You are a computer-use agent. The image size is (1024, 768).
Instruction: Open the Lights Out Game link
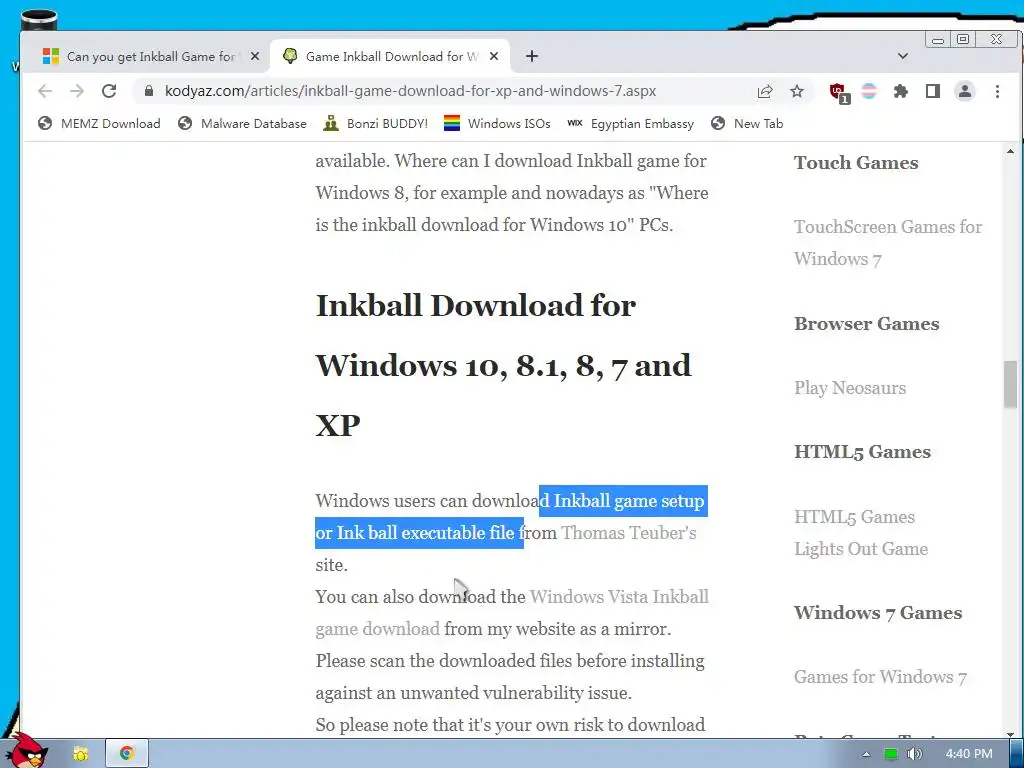pyautogui.click(x=861, y=549)
